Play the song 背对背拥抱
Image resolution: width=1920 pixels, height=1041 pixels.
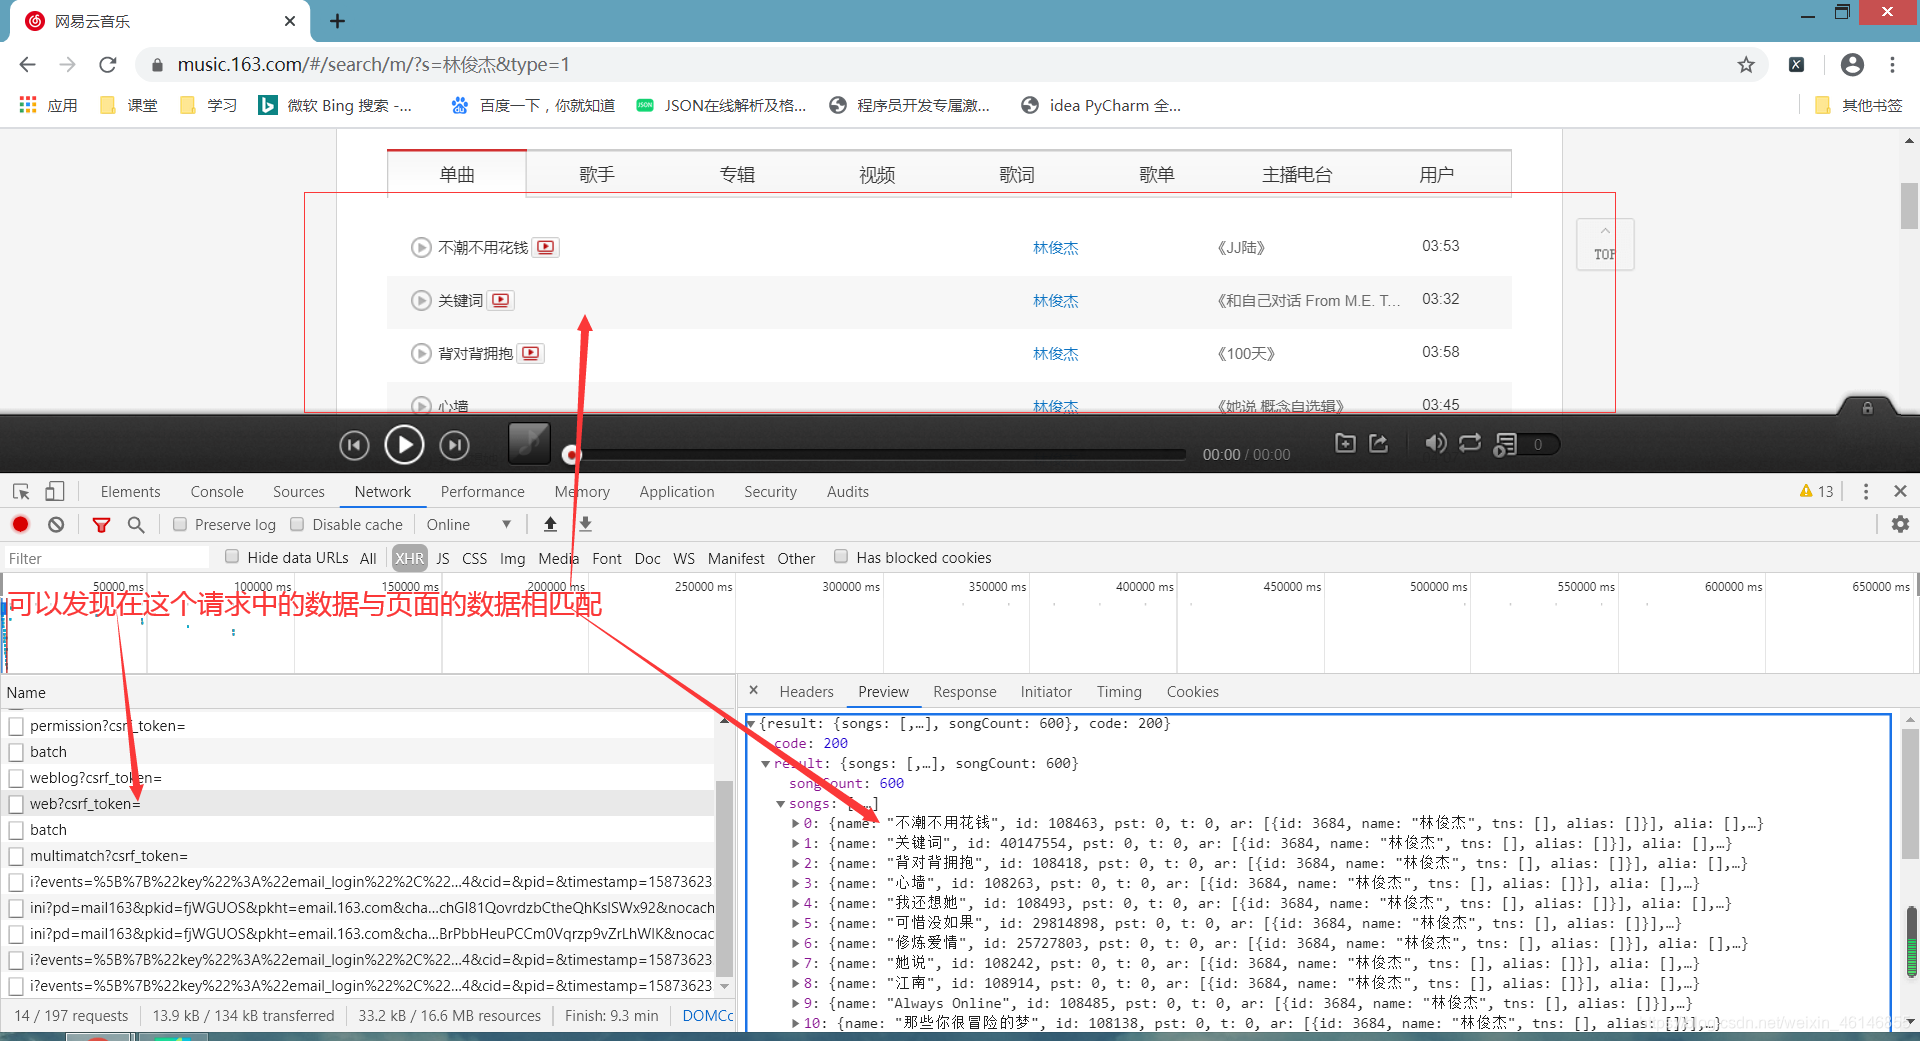click(421, 353)
